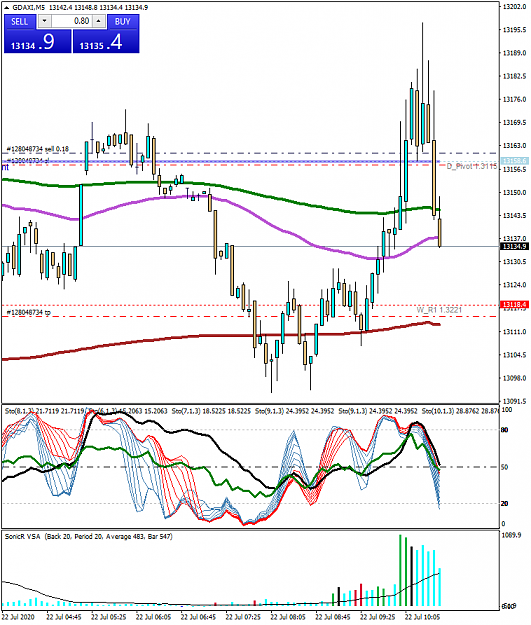This screenshot has width=531, height=625.
Task: Click the 22 Jul 08:45 time label
Action: point(333,617)
